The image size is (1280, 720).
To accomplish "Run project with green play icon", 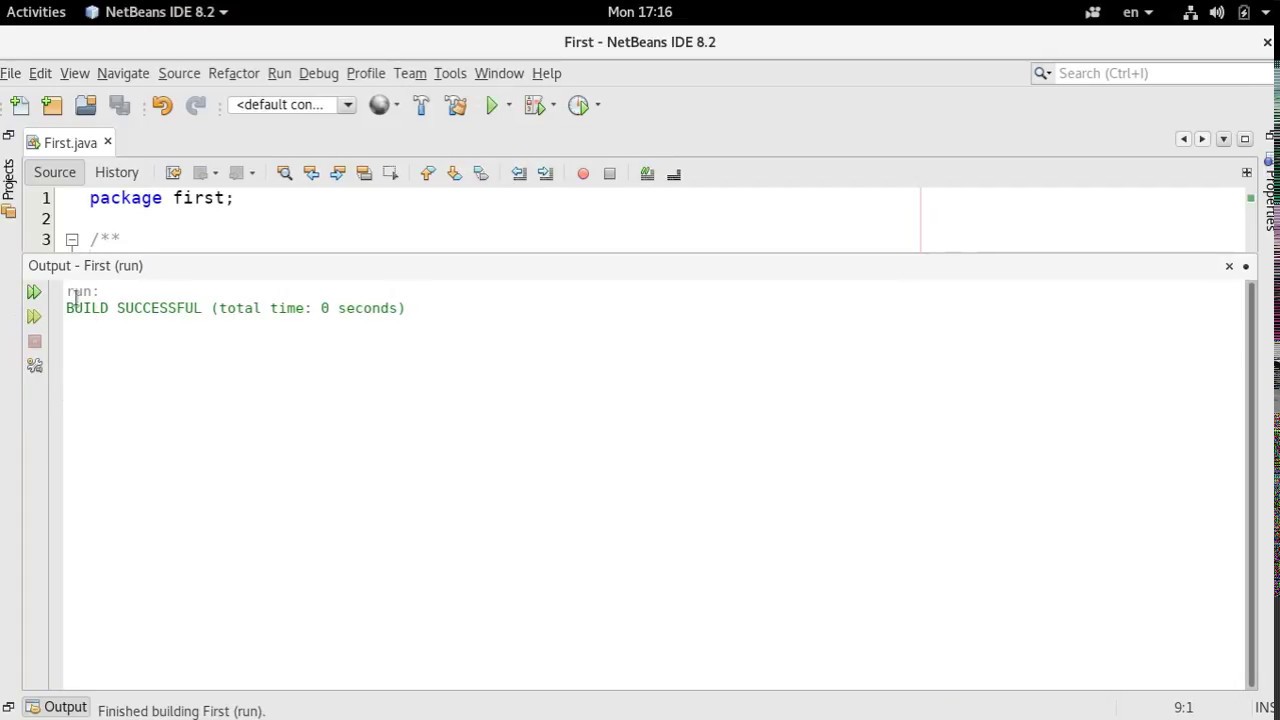I will pyautogui.click(x=492, y=105).
